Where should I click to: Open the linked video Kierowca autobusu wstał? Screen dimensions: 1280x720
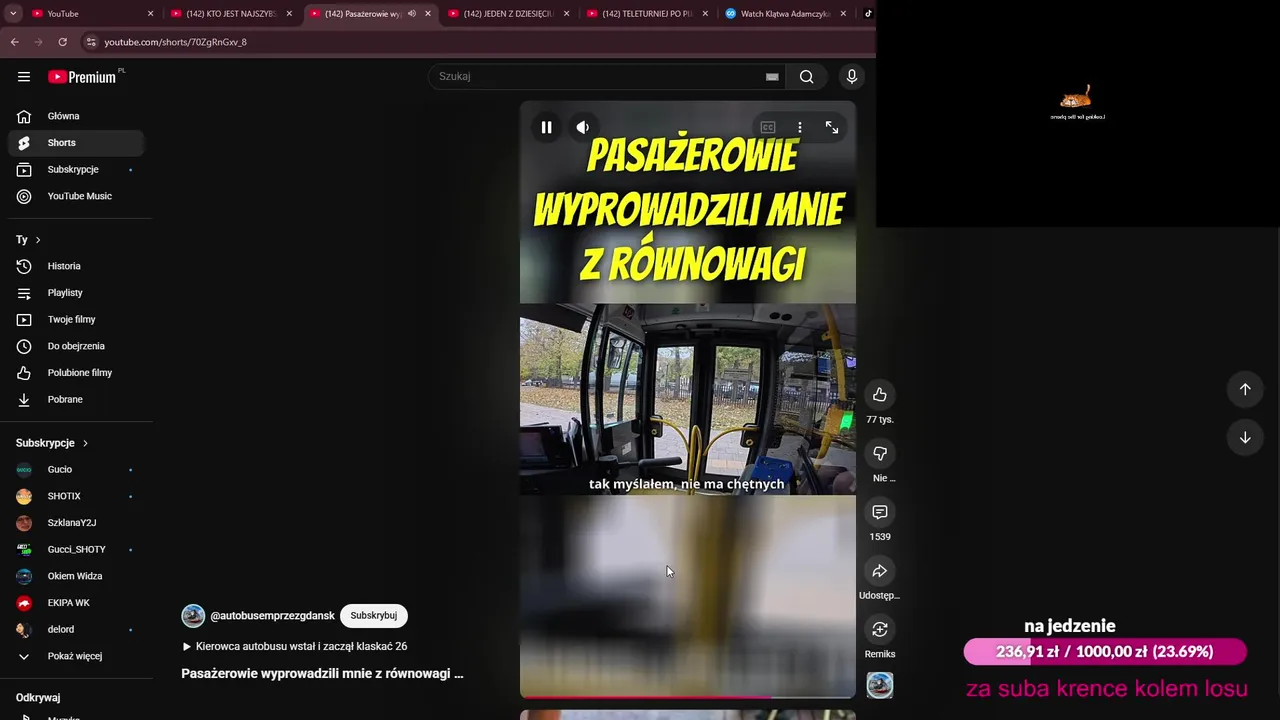[x=295, y=647]
